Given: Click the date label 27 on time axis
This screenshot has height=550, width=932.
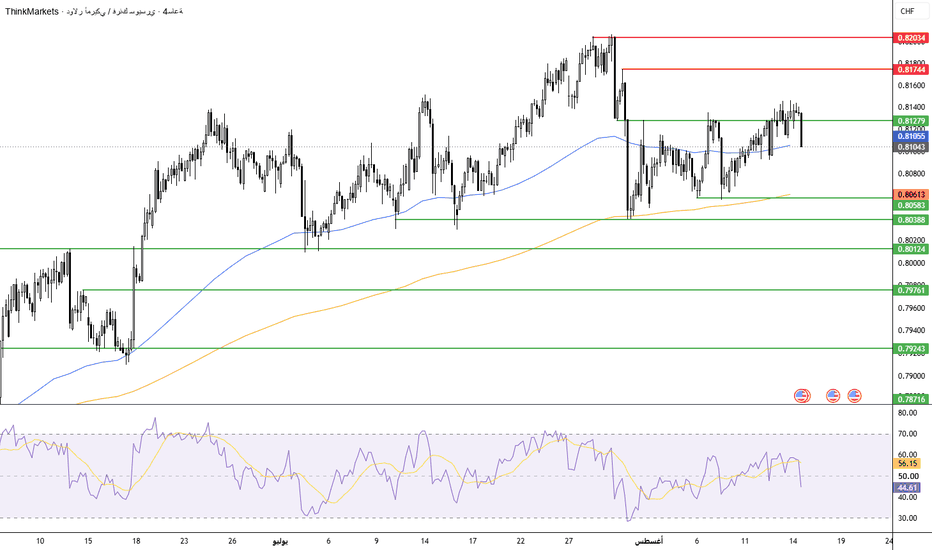Looking at the screenshot, I should (x=569, y=541).
